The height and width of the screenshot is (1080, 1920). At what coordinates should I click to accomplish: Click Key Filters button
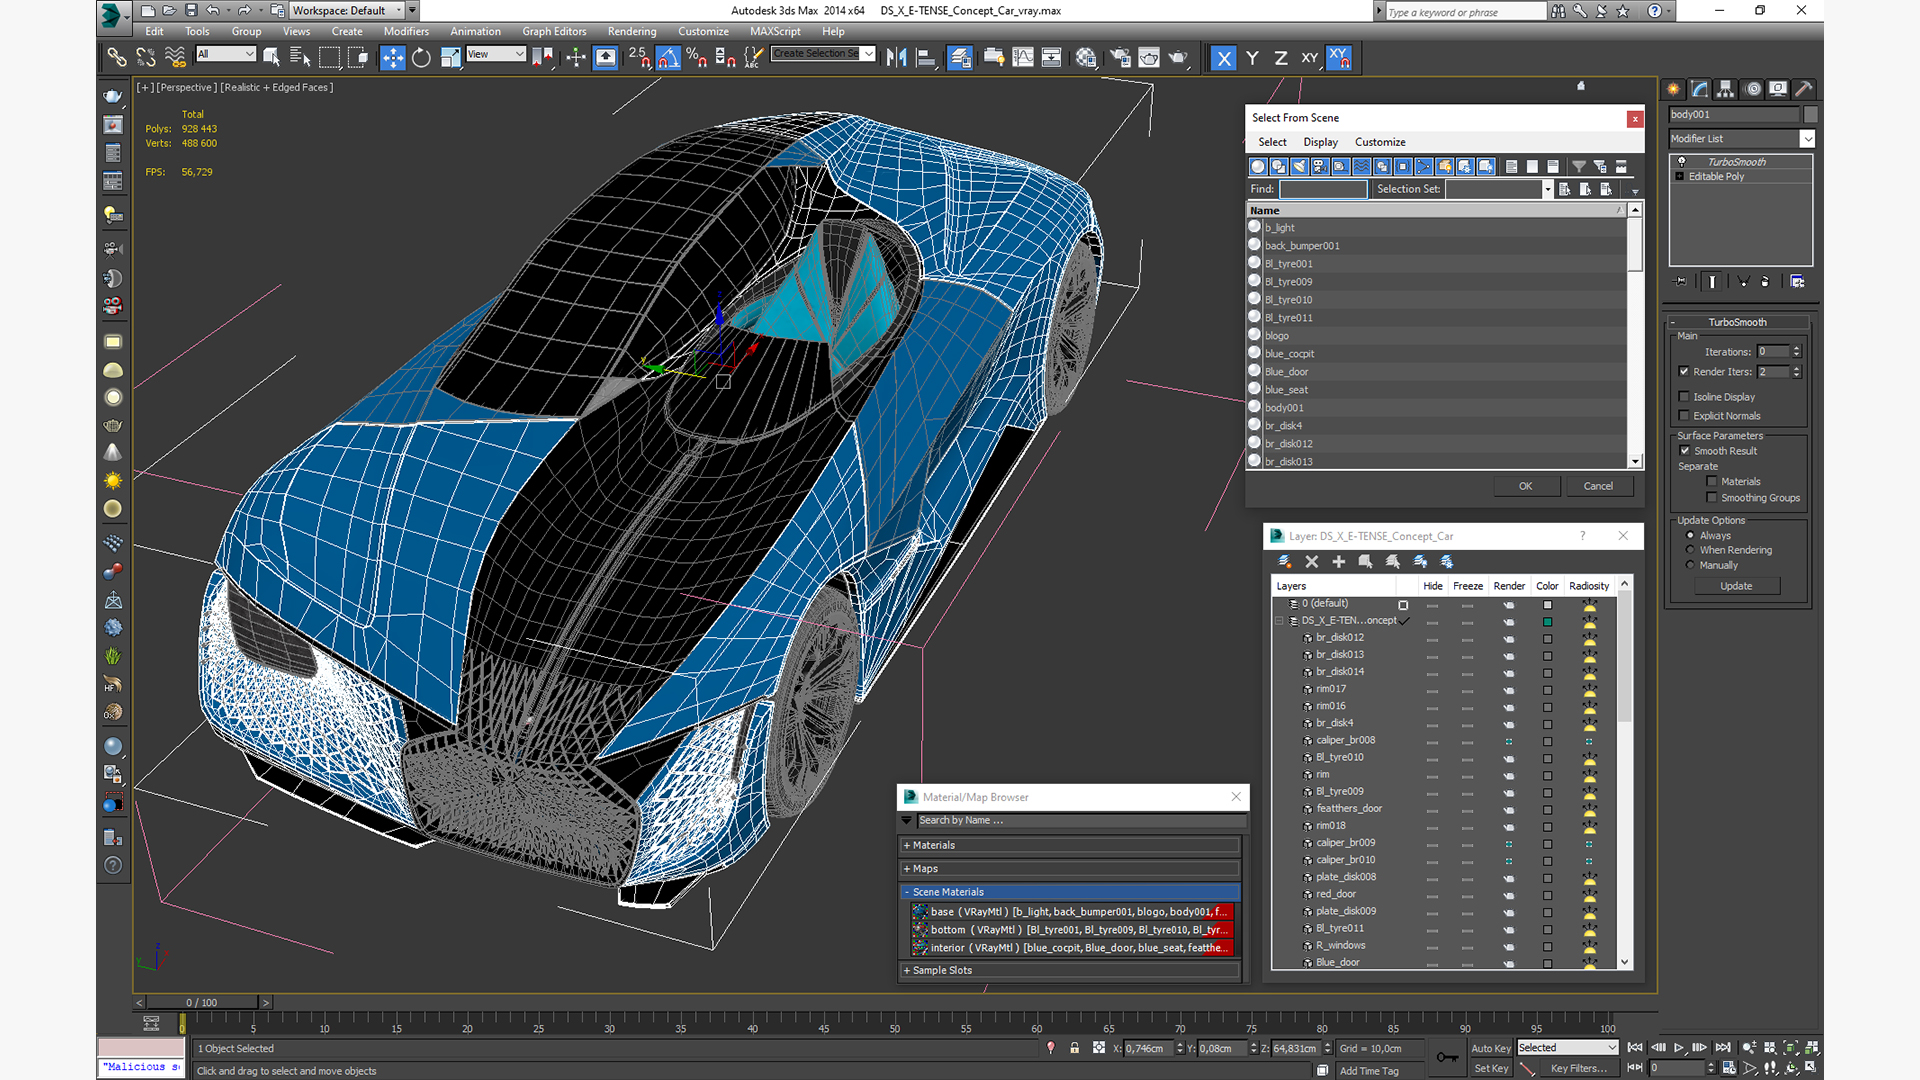tap(1579, 1068)
